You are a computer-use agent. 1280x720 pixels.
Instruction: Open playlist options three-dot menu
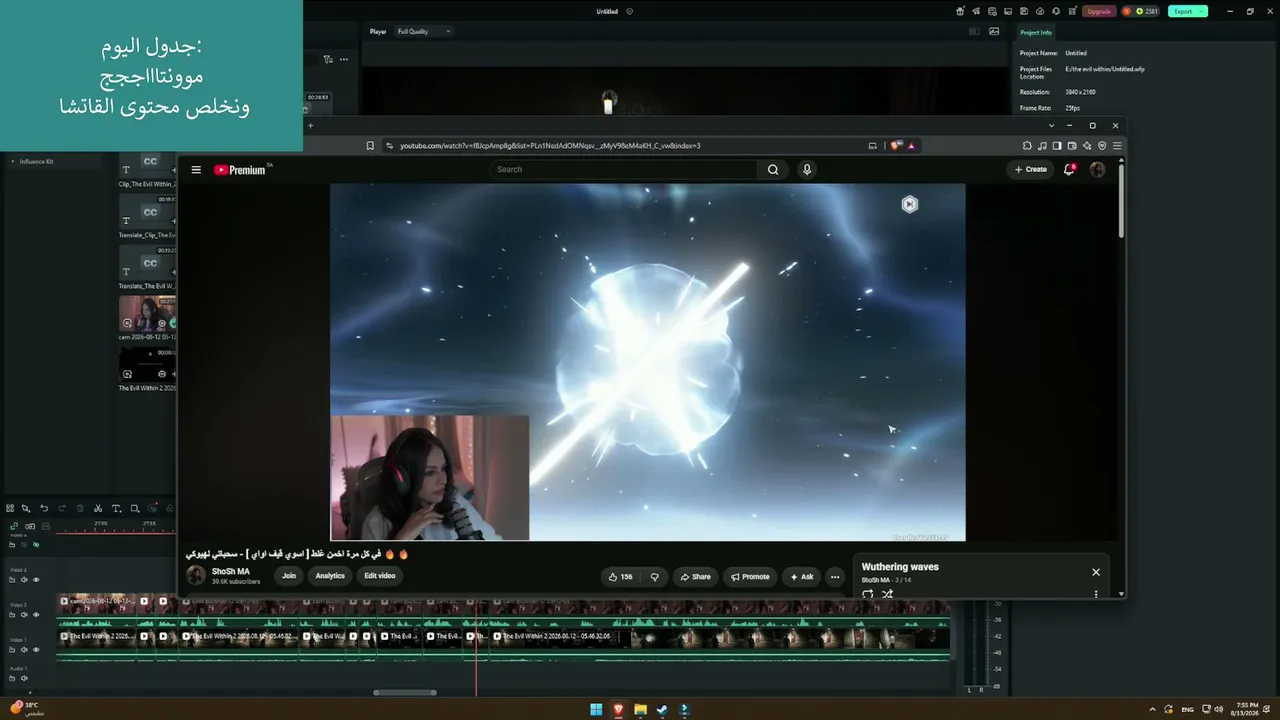click(x=1096, y=594)
